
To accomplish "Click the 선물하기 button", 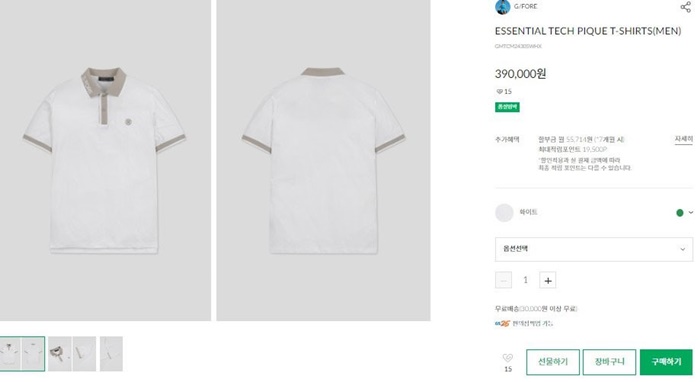I will (553, 362).
